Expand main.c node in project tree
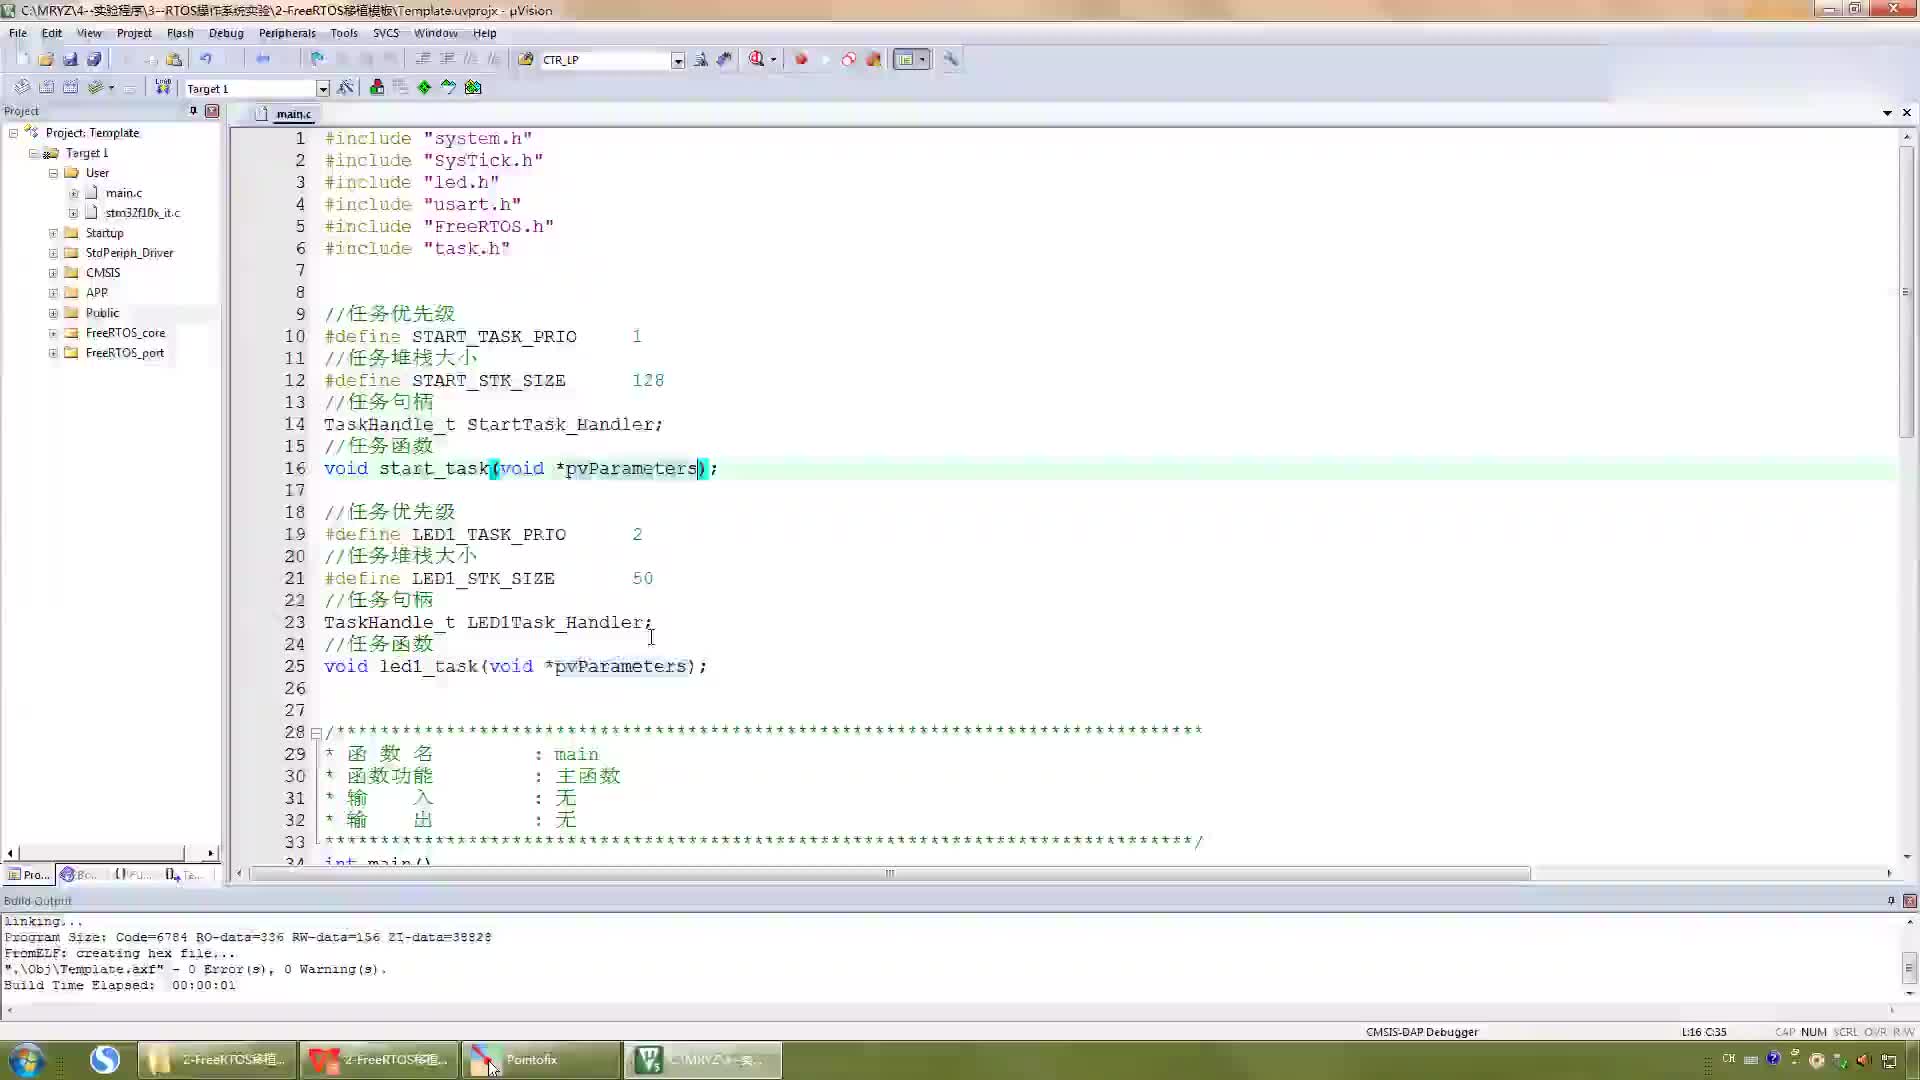Image resolution: width=1920 pixels, height=1080 pixels. 73,193
